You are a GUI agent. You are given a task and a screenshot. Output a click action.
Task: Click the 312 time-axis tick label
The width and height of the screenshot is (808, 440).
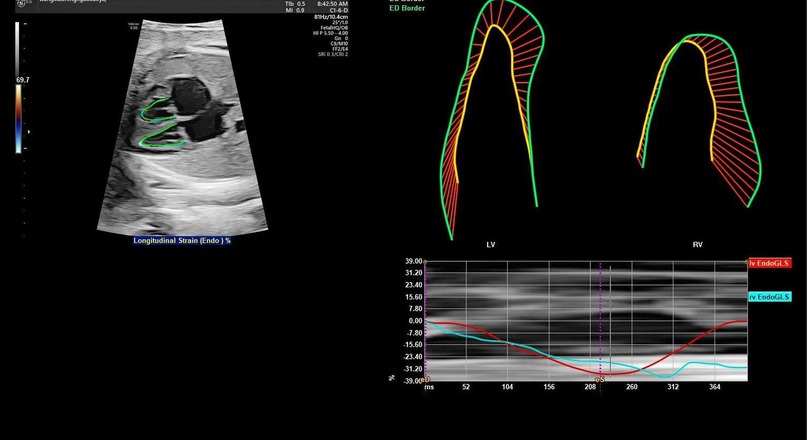click(x=673, y=387)
